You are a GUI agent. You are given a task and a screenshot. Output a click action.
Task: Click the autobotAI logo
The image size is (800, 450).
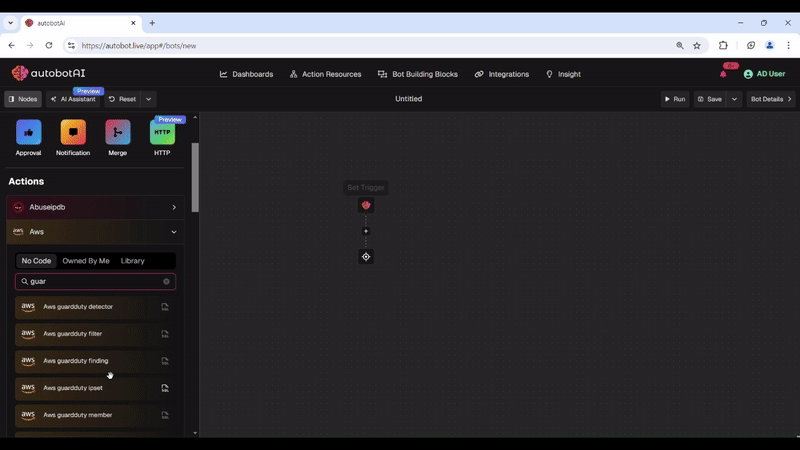(48, 73)
